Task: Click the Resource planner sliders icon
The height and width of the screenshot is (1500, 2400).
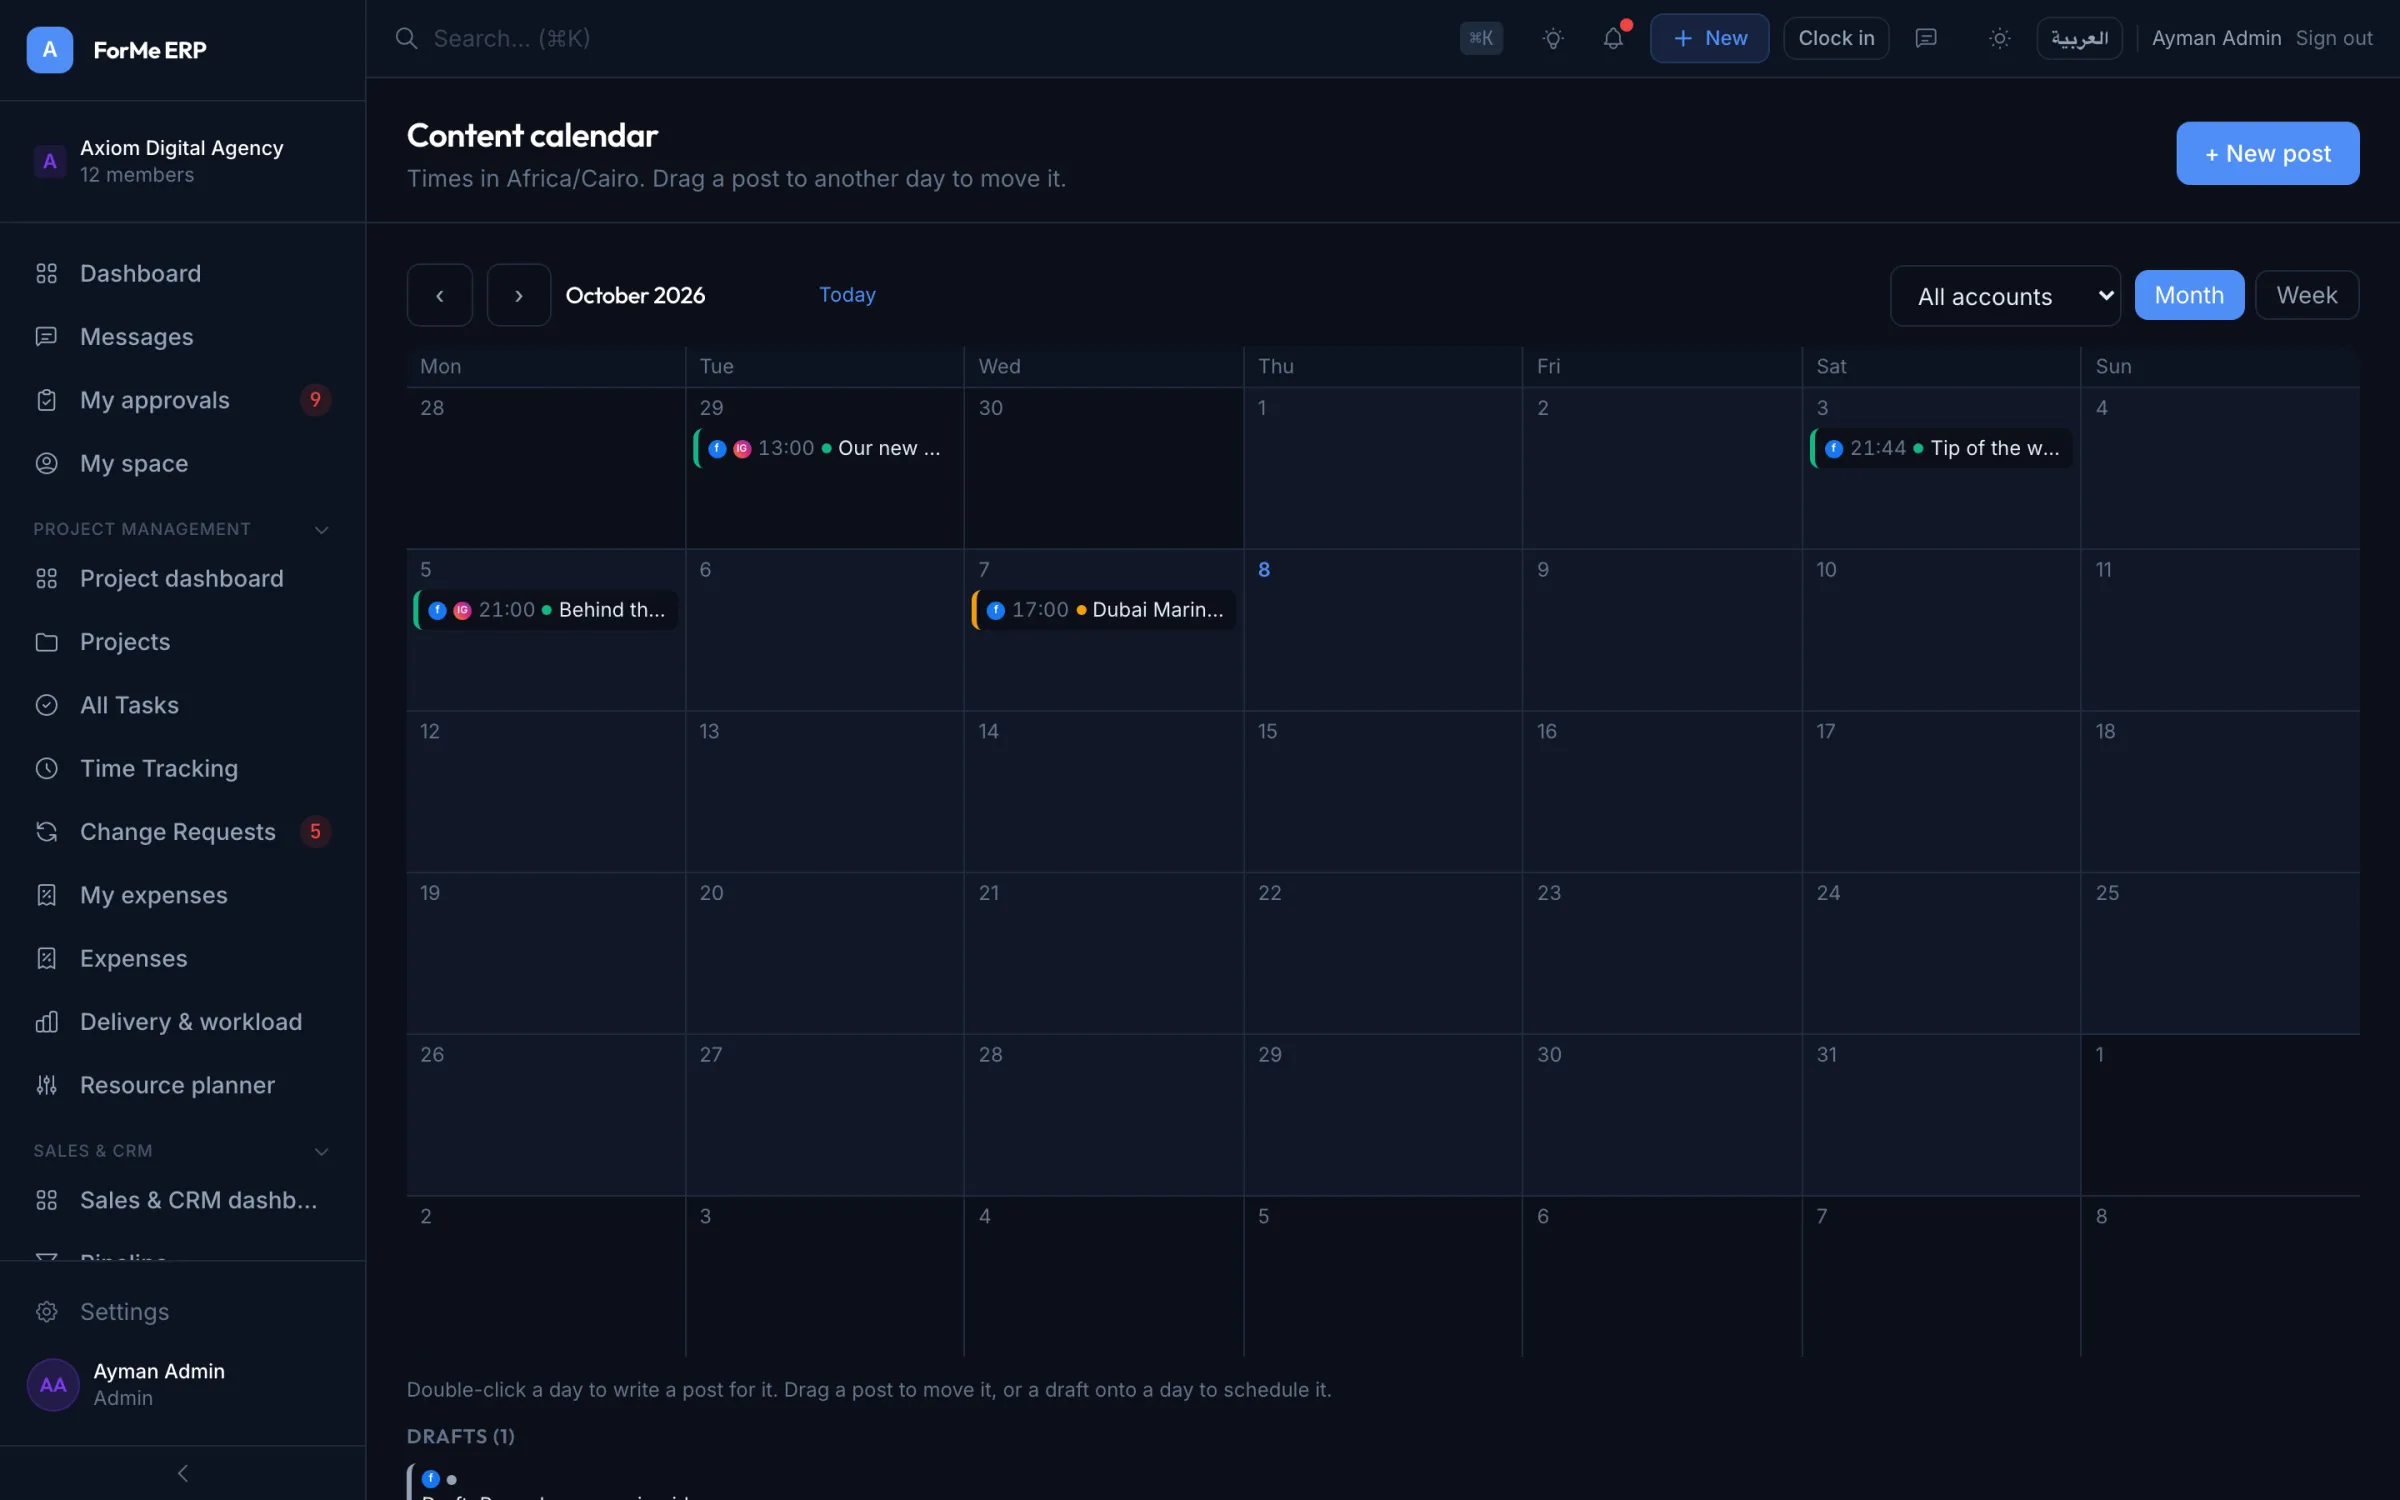Action: 46,1085
